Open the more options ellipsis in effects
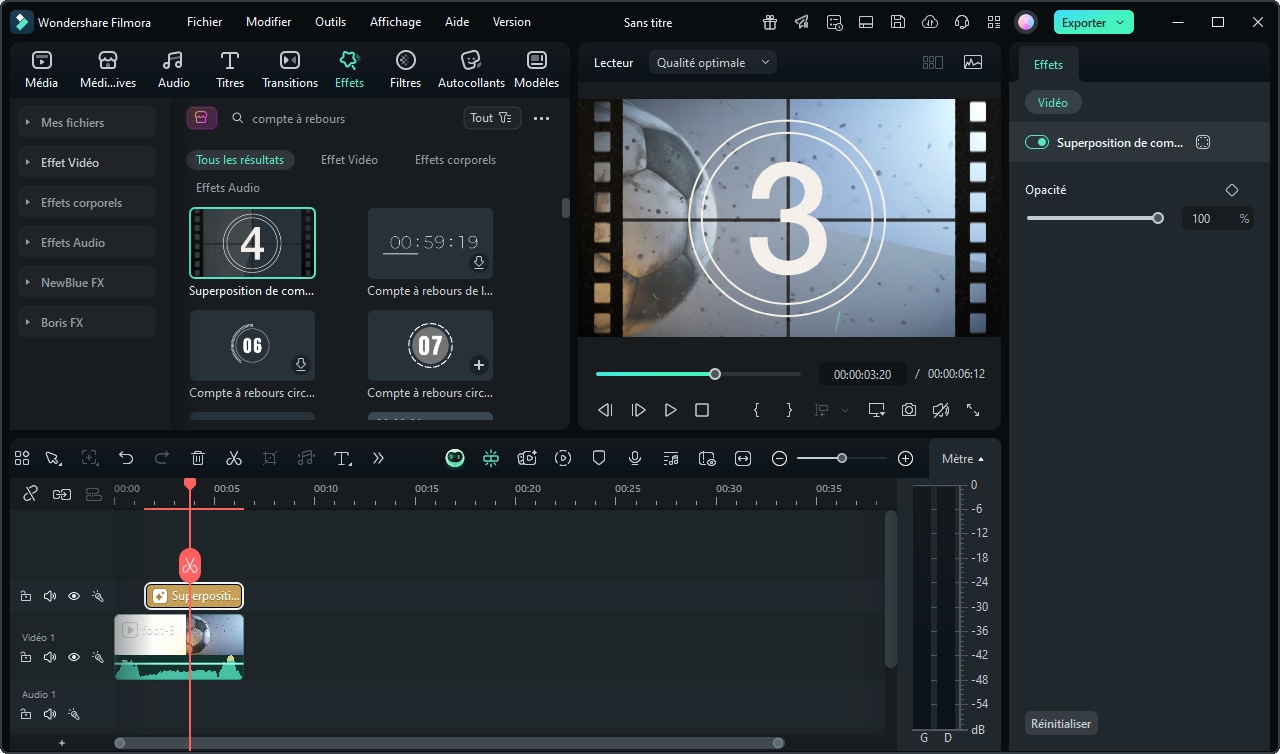 542,118
